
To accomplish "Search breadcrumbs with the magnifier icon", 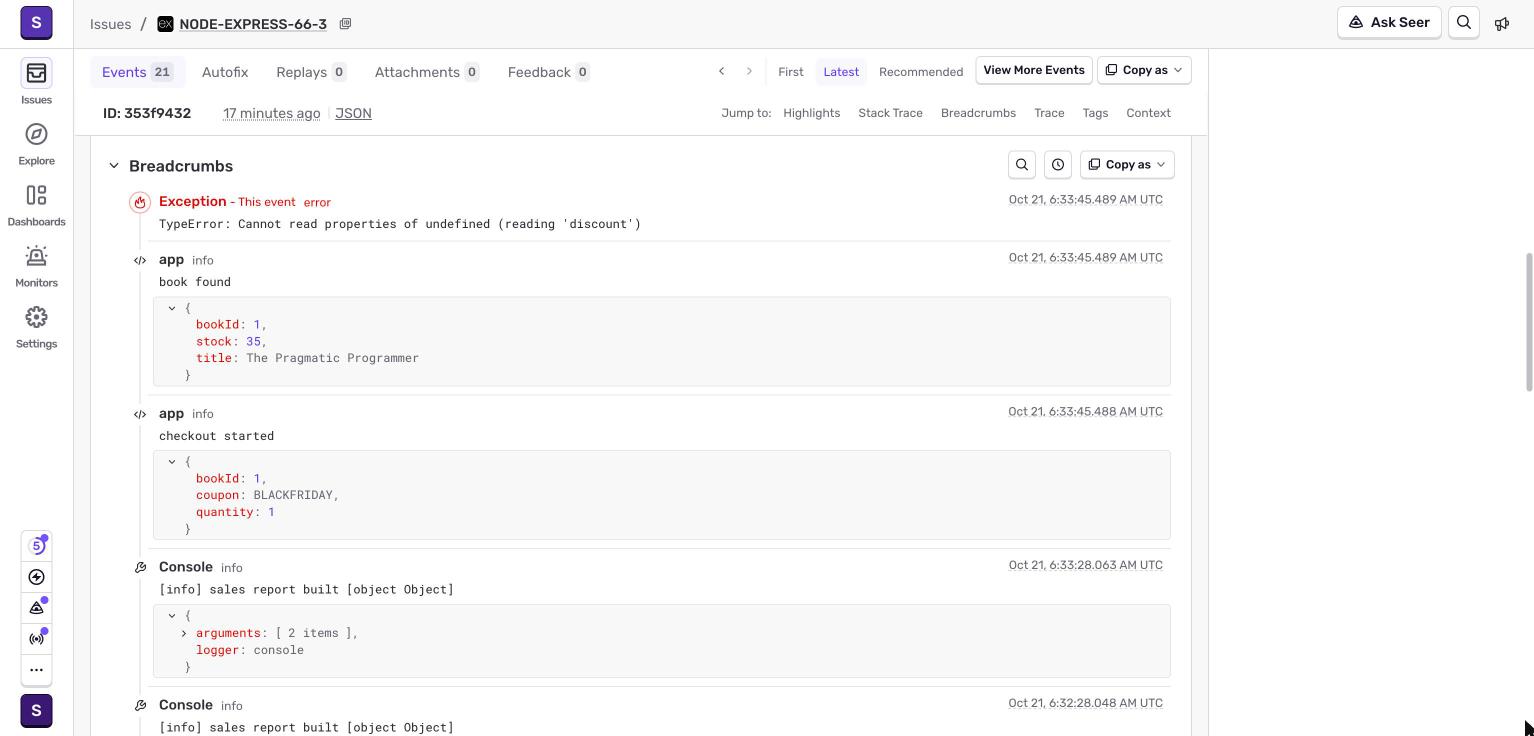I will click(1022, 164).
